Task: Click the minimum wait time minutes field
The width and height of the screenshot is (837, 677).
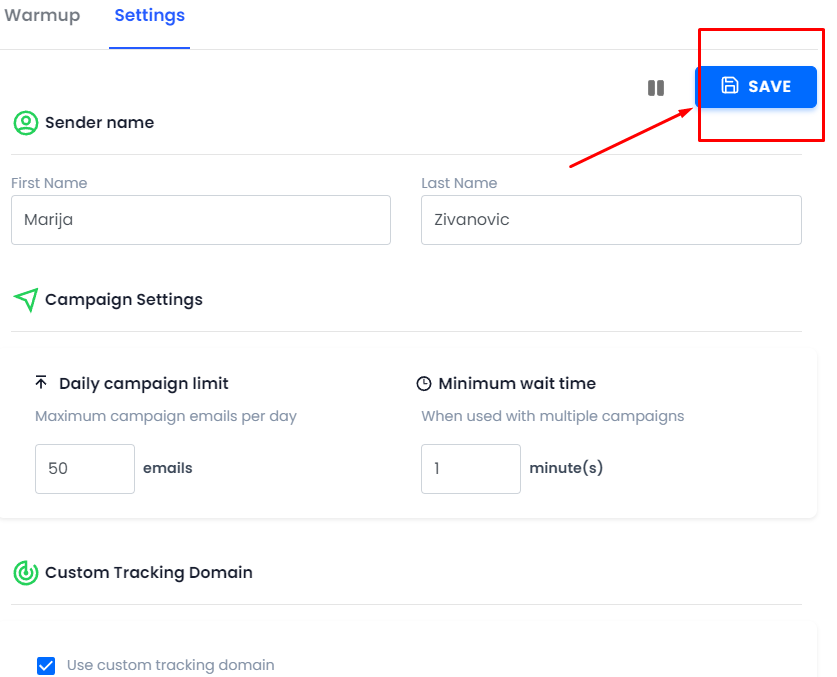Action: coord(471,469)
